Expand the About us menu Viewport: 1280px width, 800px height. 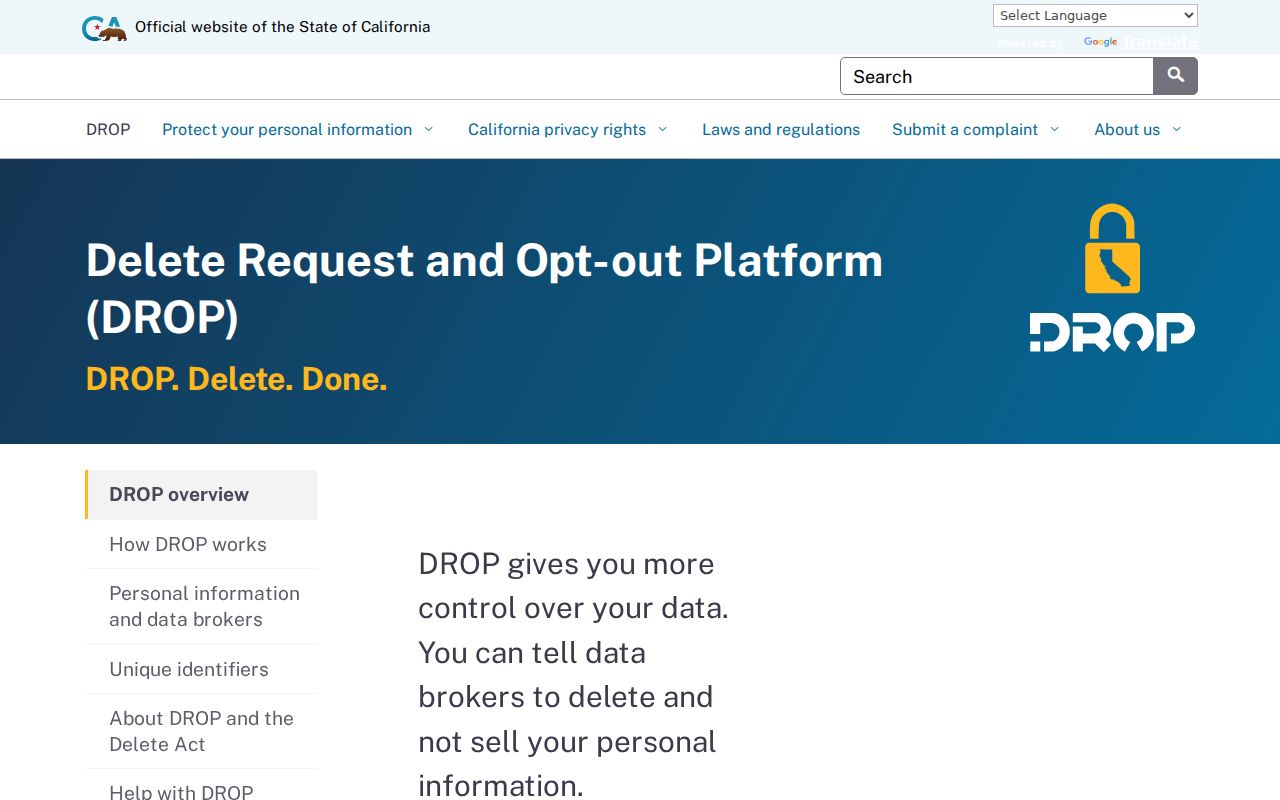1138,129
